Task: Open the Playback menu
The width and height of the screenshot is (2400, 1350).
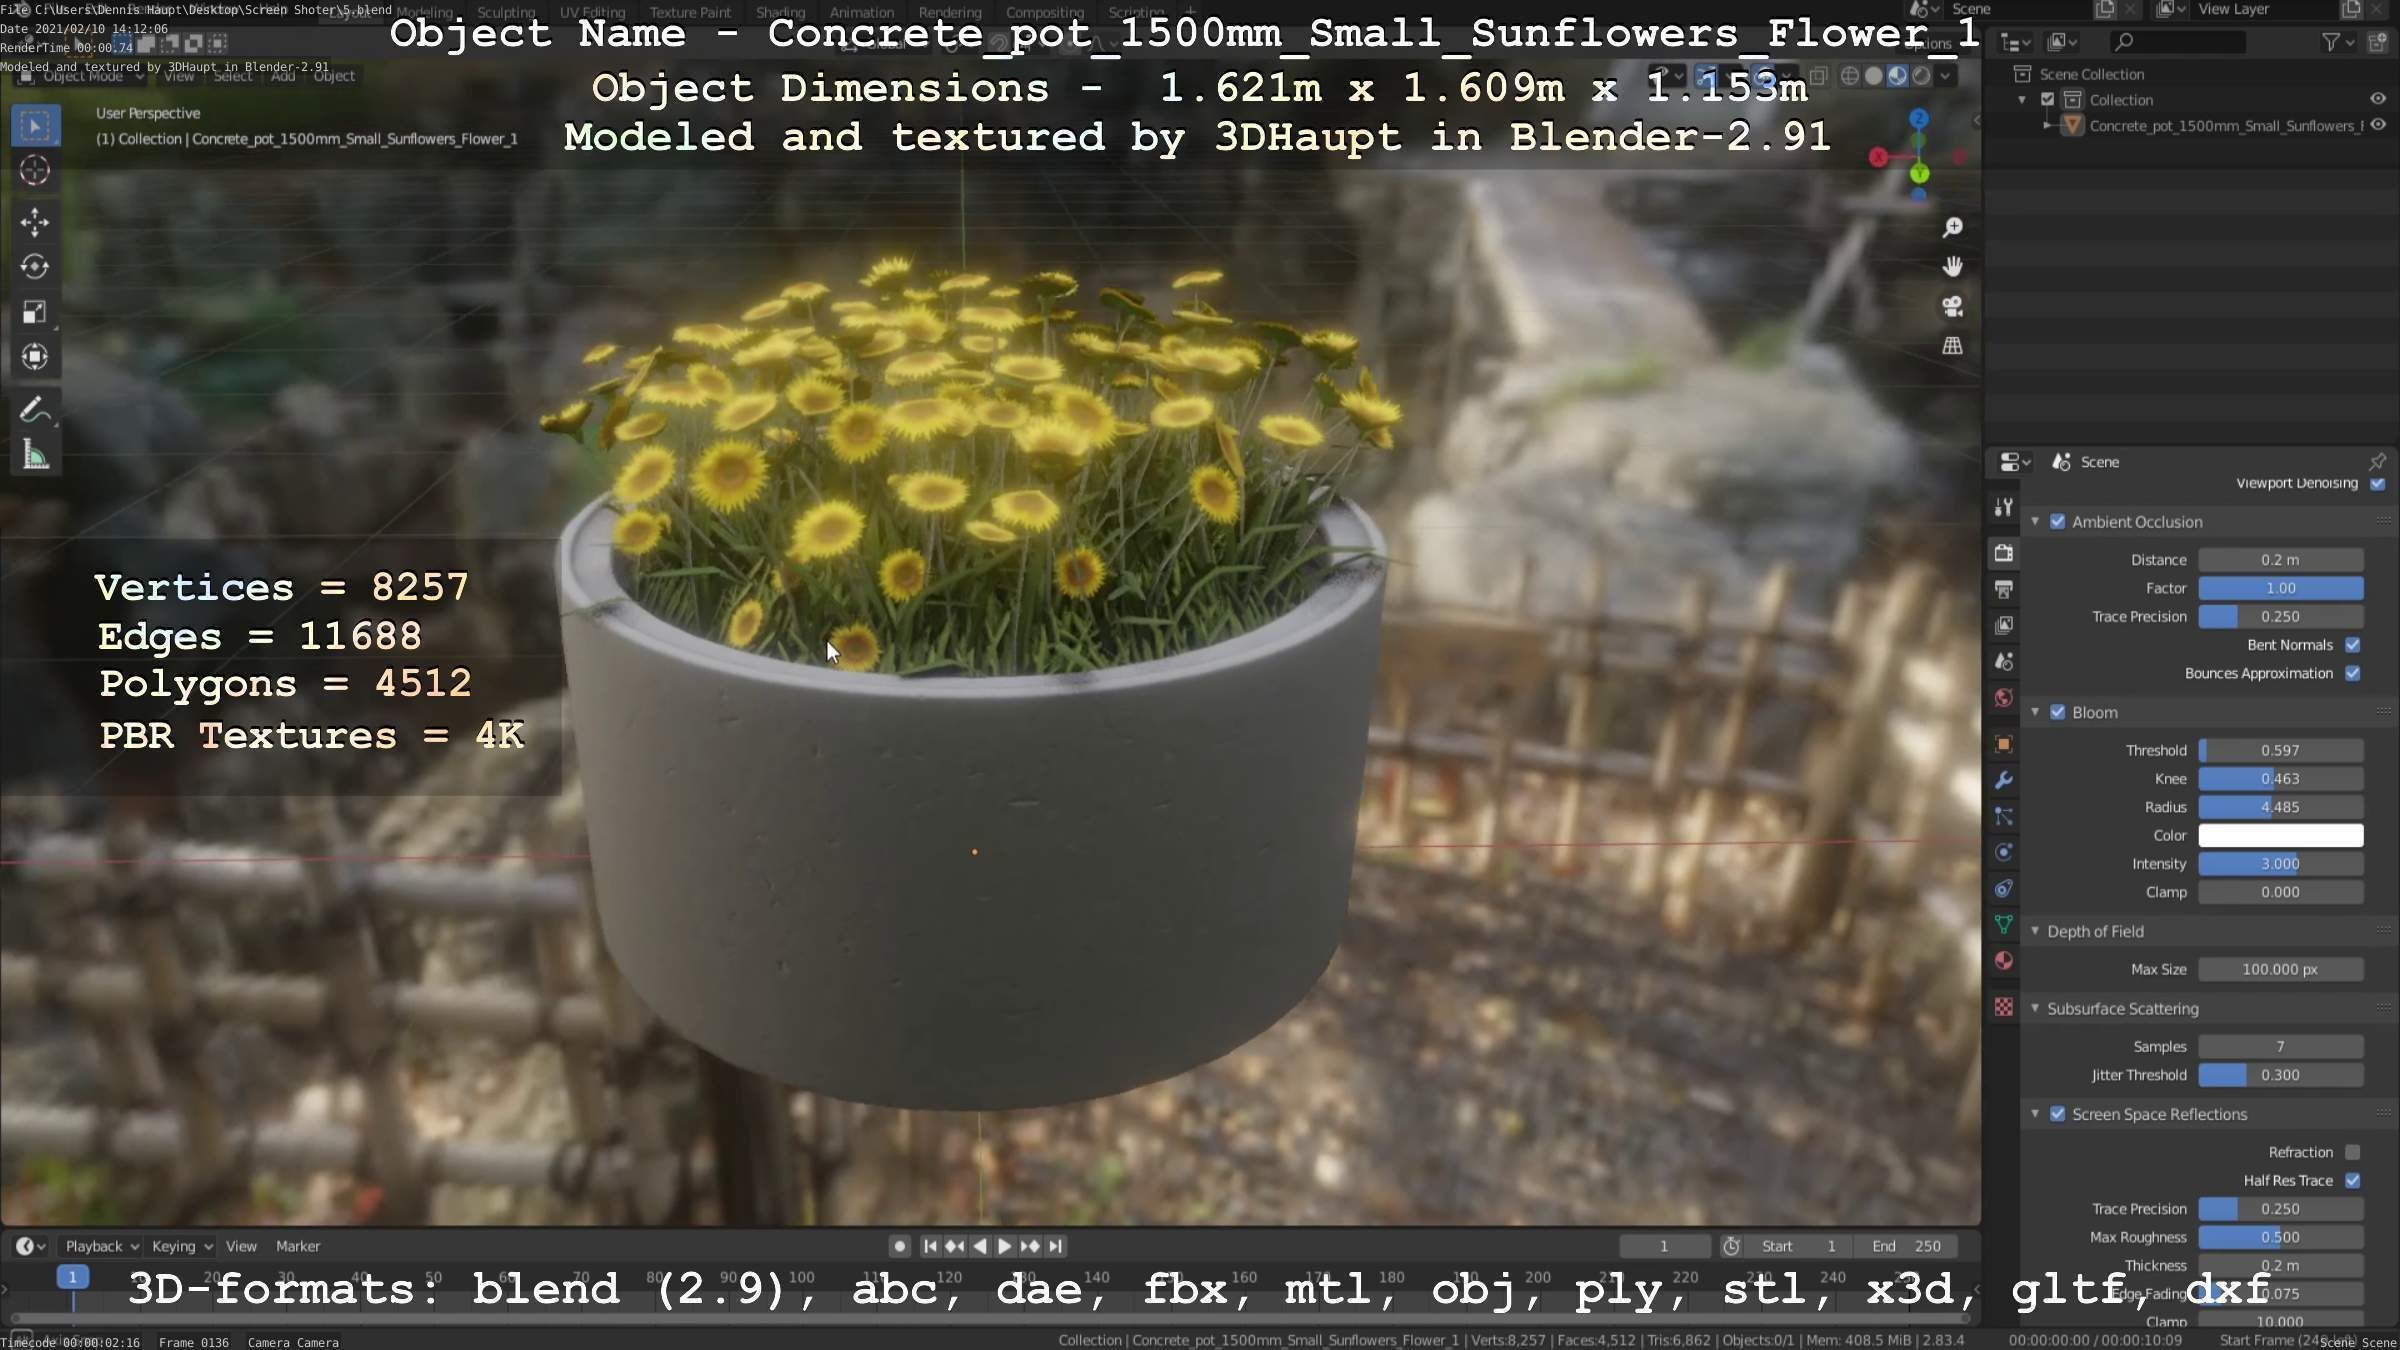Action: 101,1246
